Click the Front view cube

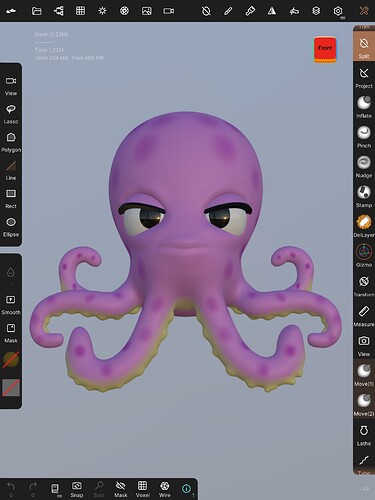coord(325,50)
